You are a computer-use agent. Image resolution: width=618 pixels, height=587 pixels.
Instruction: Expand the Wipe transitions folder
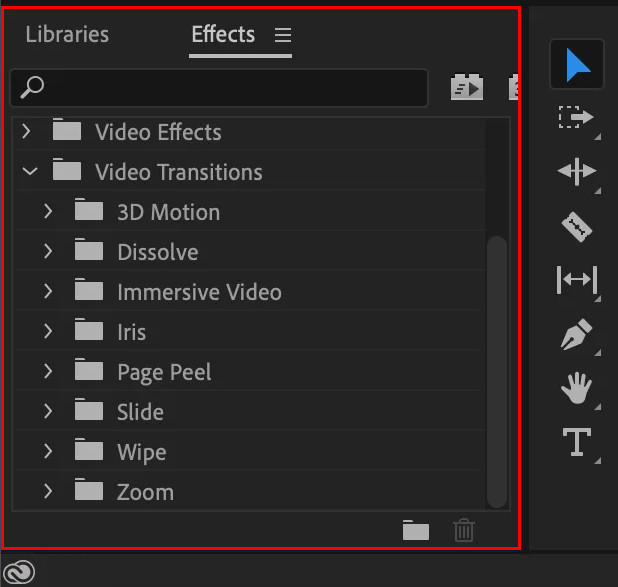point(48,451)
